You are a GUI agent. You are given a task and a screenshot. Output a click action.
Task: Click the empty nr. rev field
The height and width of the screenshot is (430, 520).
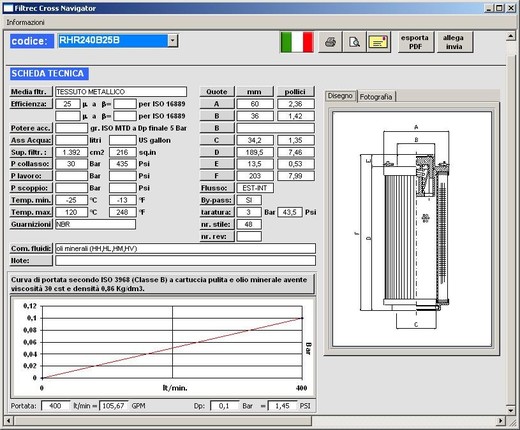[249, 236]
